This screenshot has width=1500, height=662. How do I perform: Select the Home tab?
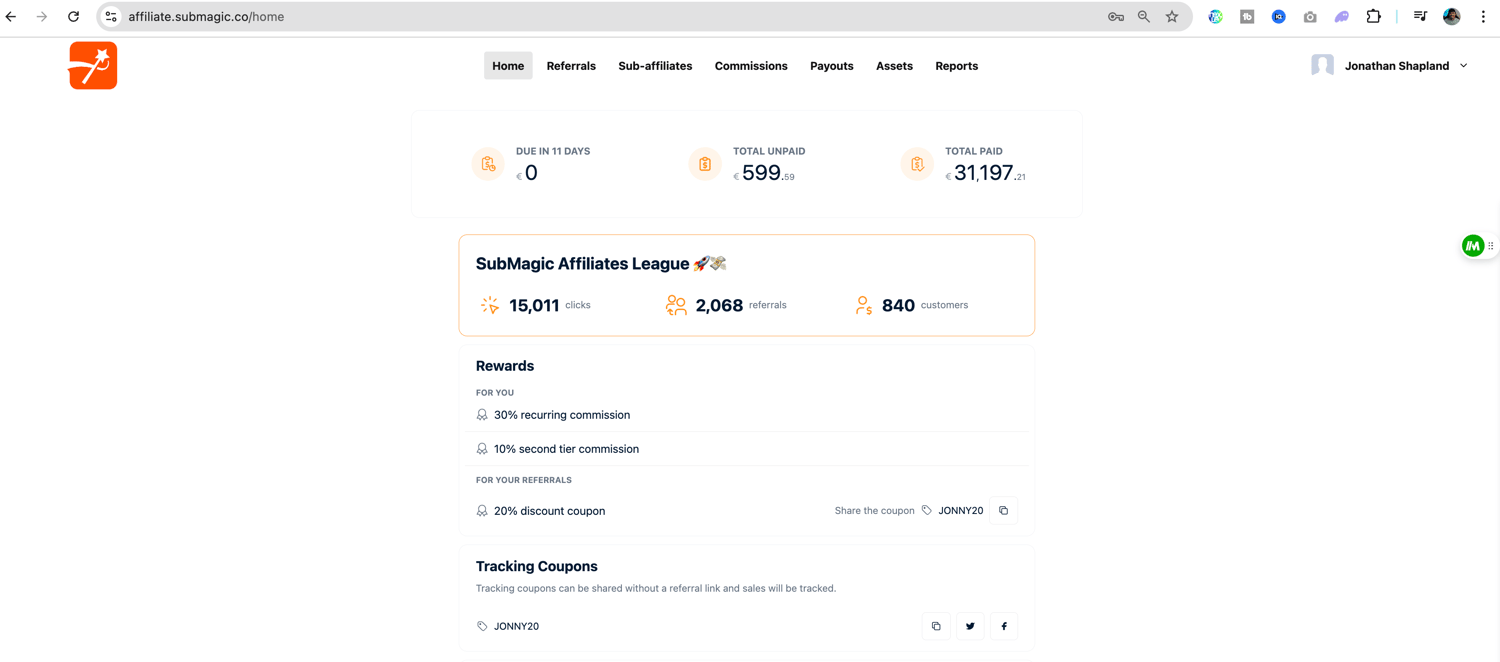tap(508, 66)
